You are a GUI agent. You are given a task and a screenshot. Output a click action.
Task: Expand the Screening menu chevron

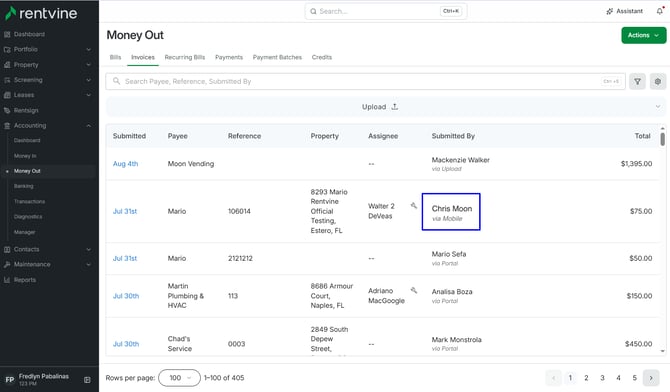[88, 80]
